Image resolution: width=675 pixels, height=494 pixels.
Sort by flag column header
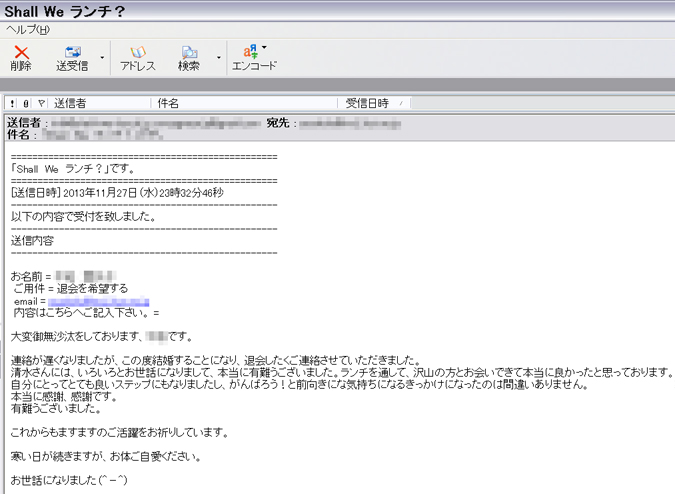click(x=41, y=103)
